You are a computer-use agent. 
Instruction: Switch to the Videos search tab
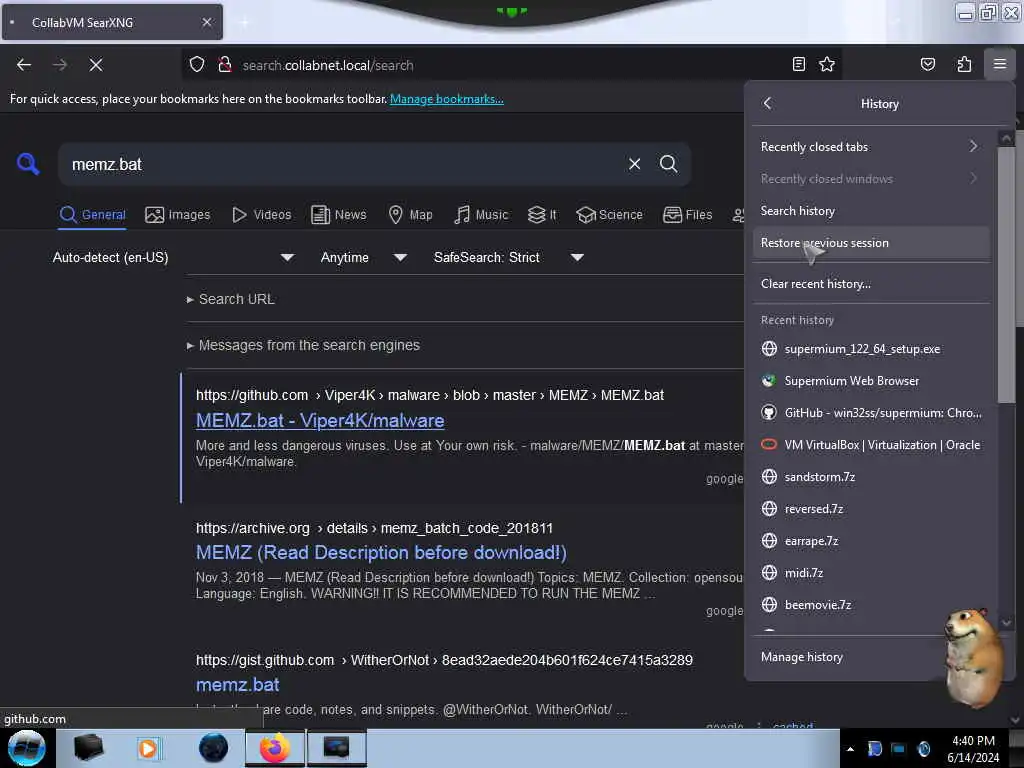click(x=262, y=214)
